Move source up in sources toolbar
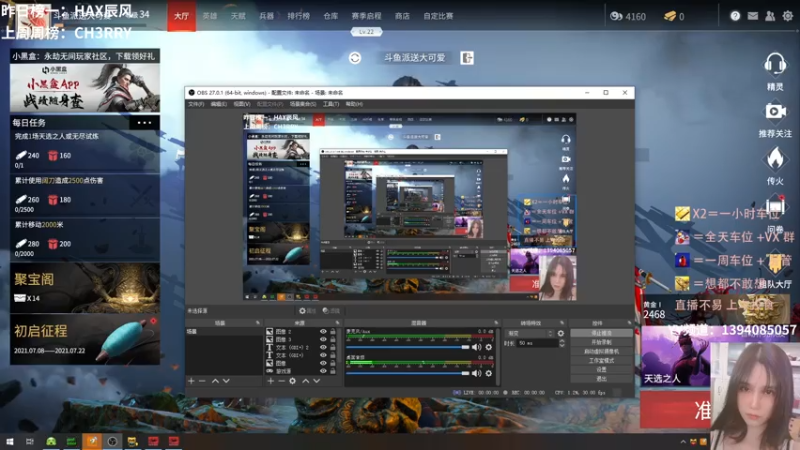Viewport: 800px width, 450px height. 306,381
